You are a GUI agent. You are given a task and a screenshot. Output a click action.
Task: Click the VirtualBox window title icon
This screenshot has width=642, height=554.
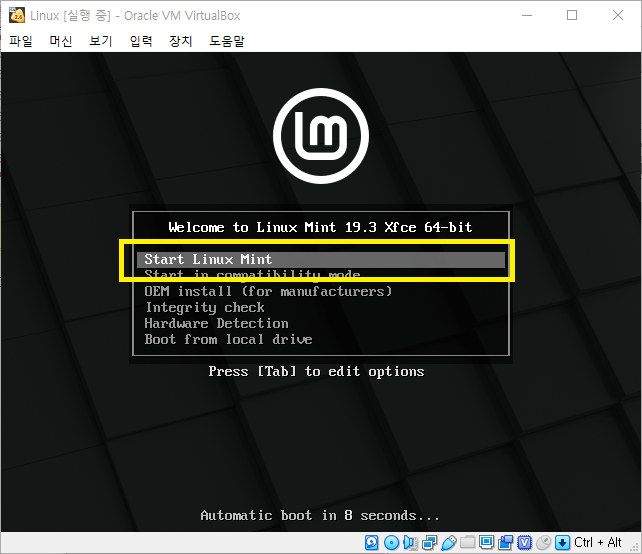(x=16, y=15)
